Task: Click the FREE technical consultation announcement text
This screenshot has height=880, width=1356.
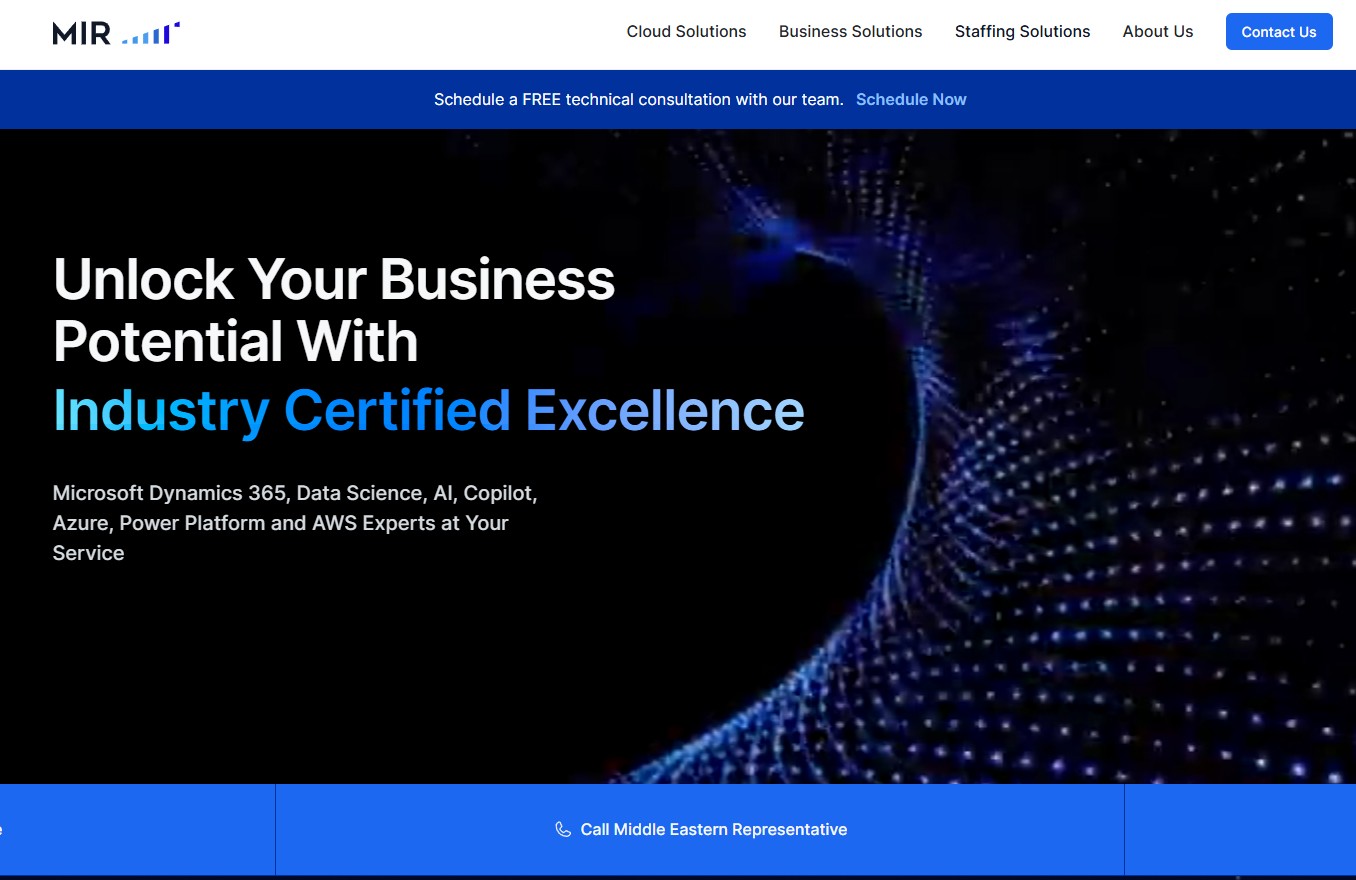Action: click(638, 99)
